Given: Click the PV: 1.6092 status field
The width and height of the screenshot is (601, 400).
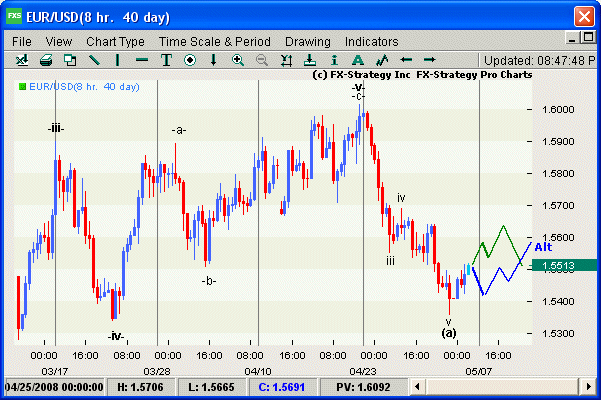Looking at the screenshot, I should (363, 387).
